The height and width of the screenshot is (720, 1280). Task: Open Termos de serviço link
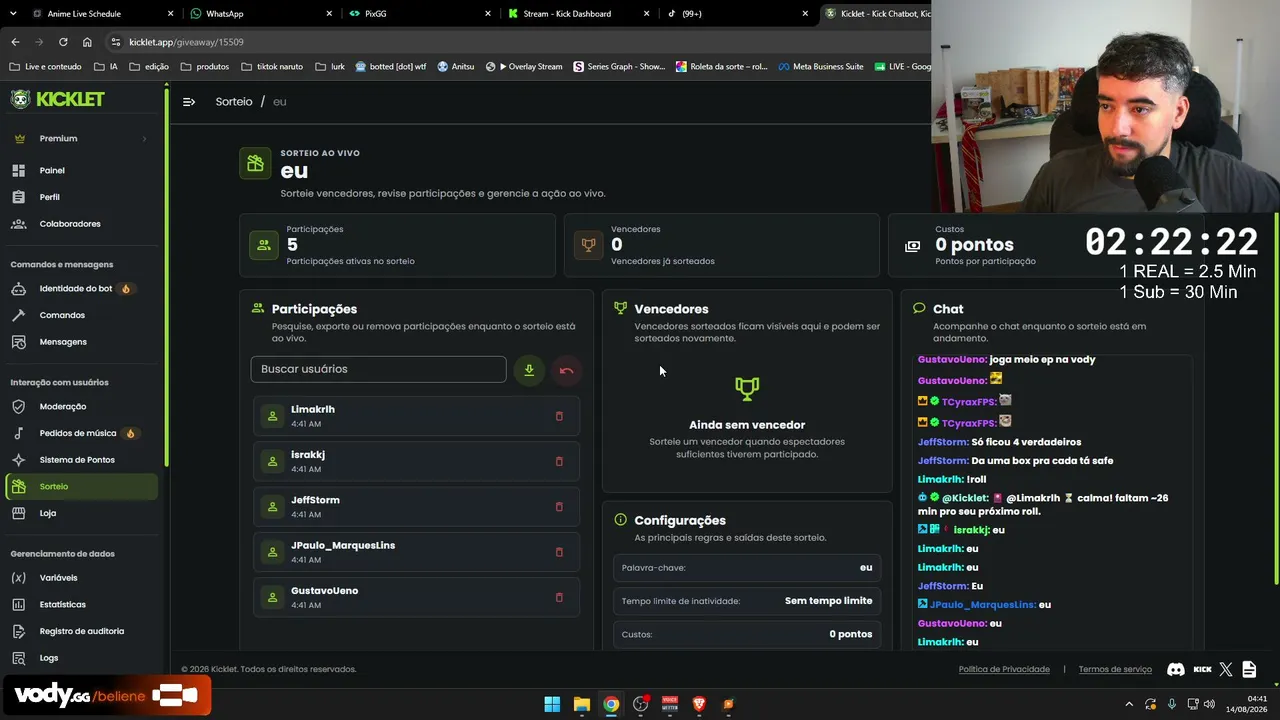tap(1115, 670)
